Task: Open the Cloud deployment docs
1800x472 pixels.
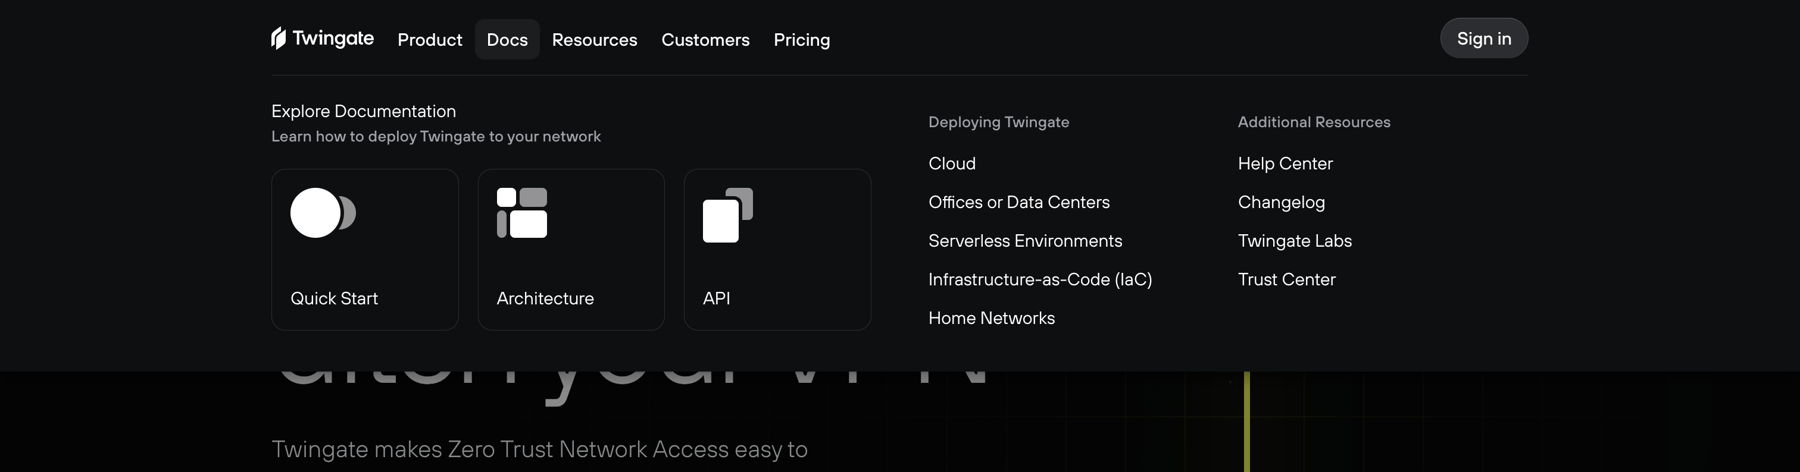Action: tap(952, 163)
